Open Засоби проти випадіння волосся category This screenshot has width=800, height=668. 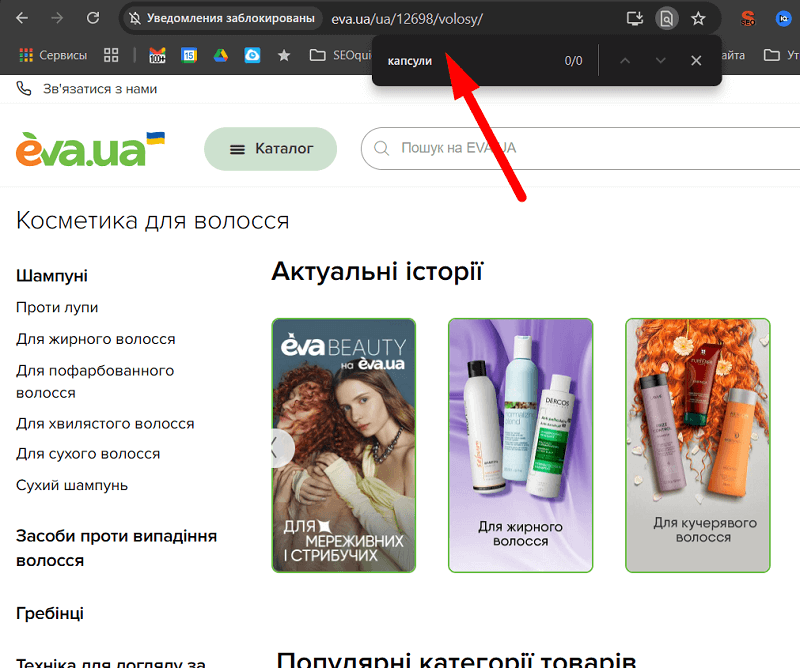point(116,549)
